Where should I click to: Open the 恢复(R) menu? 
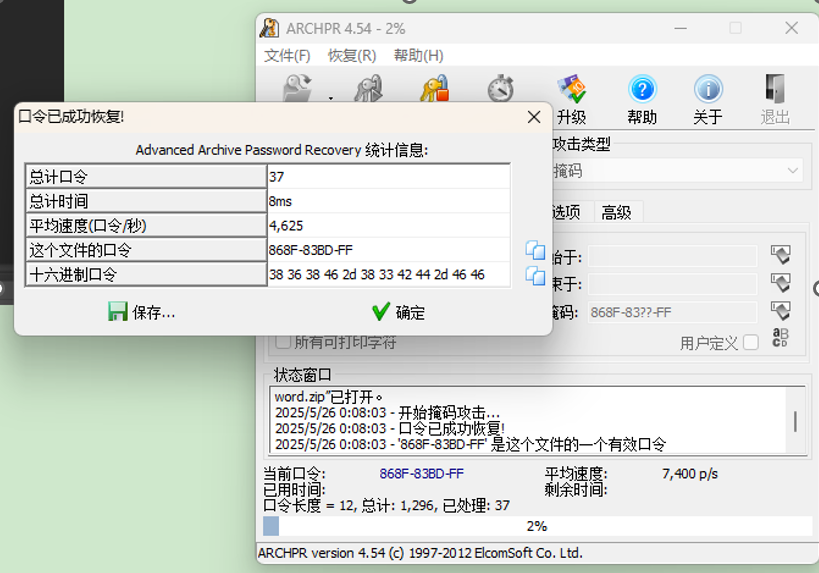(352, 55)
